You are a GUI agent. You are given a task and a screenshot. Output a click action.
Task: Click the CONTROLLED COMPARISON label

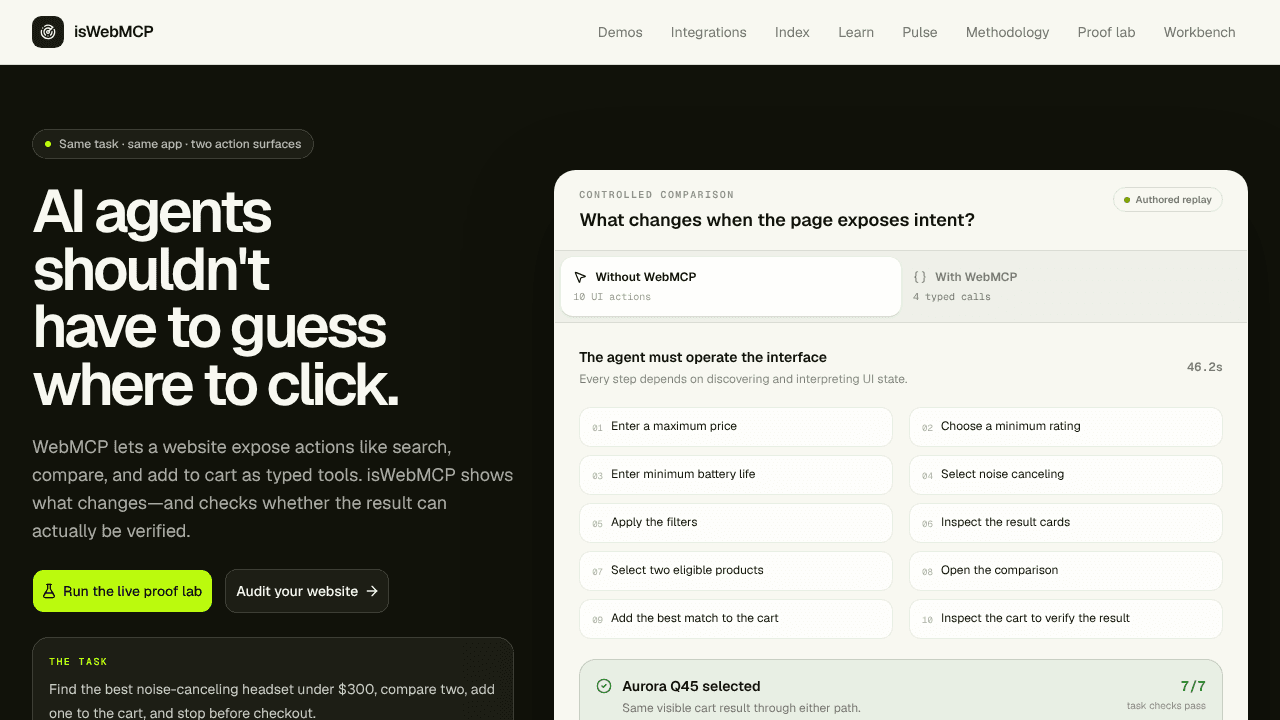(656, 195)
